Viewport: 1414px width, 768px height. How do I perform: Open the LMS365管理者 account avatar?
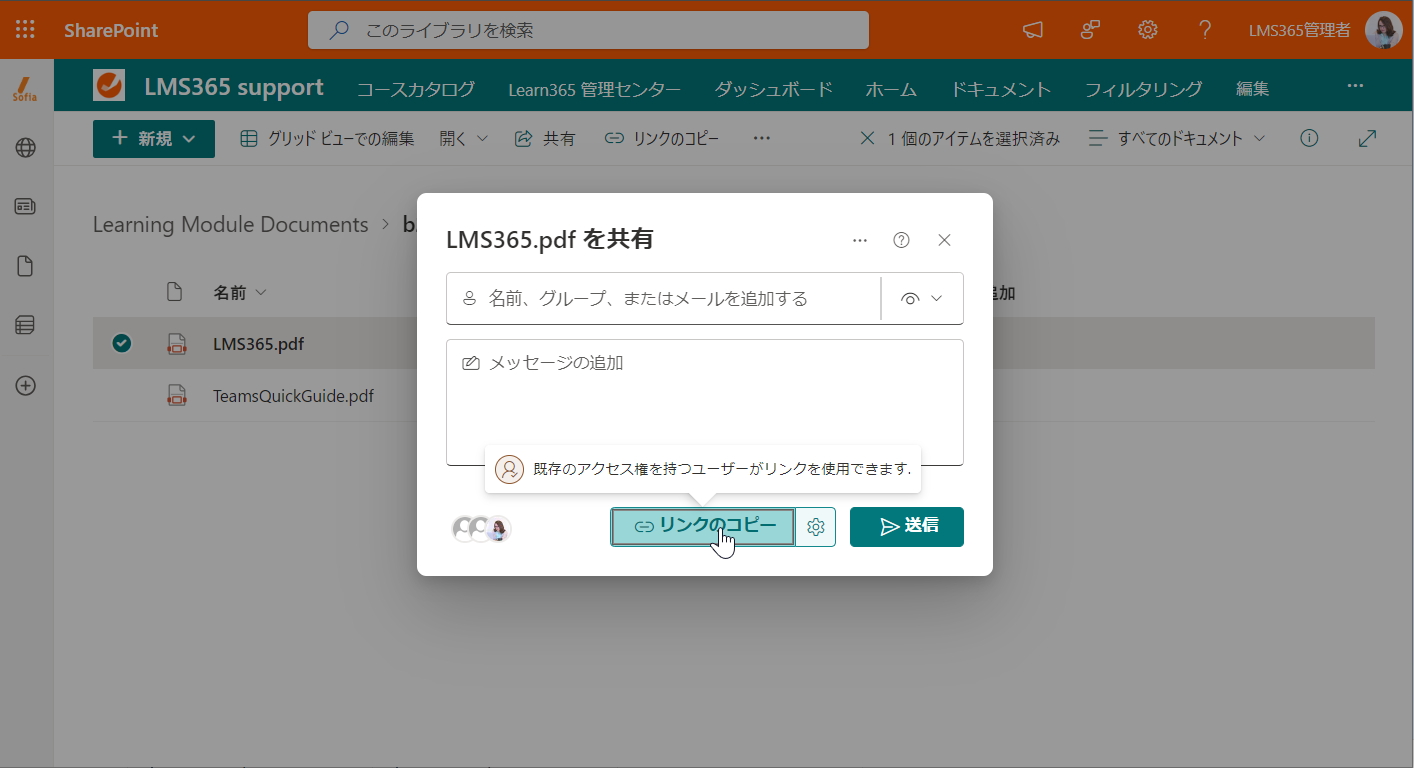[1384, 30]
